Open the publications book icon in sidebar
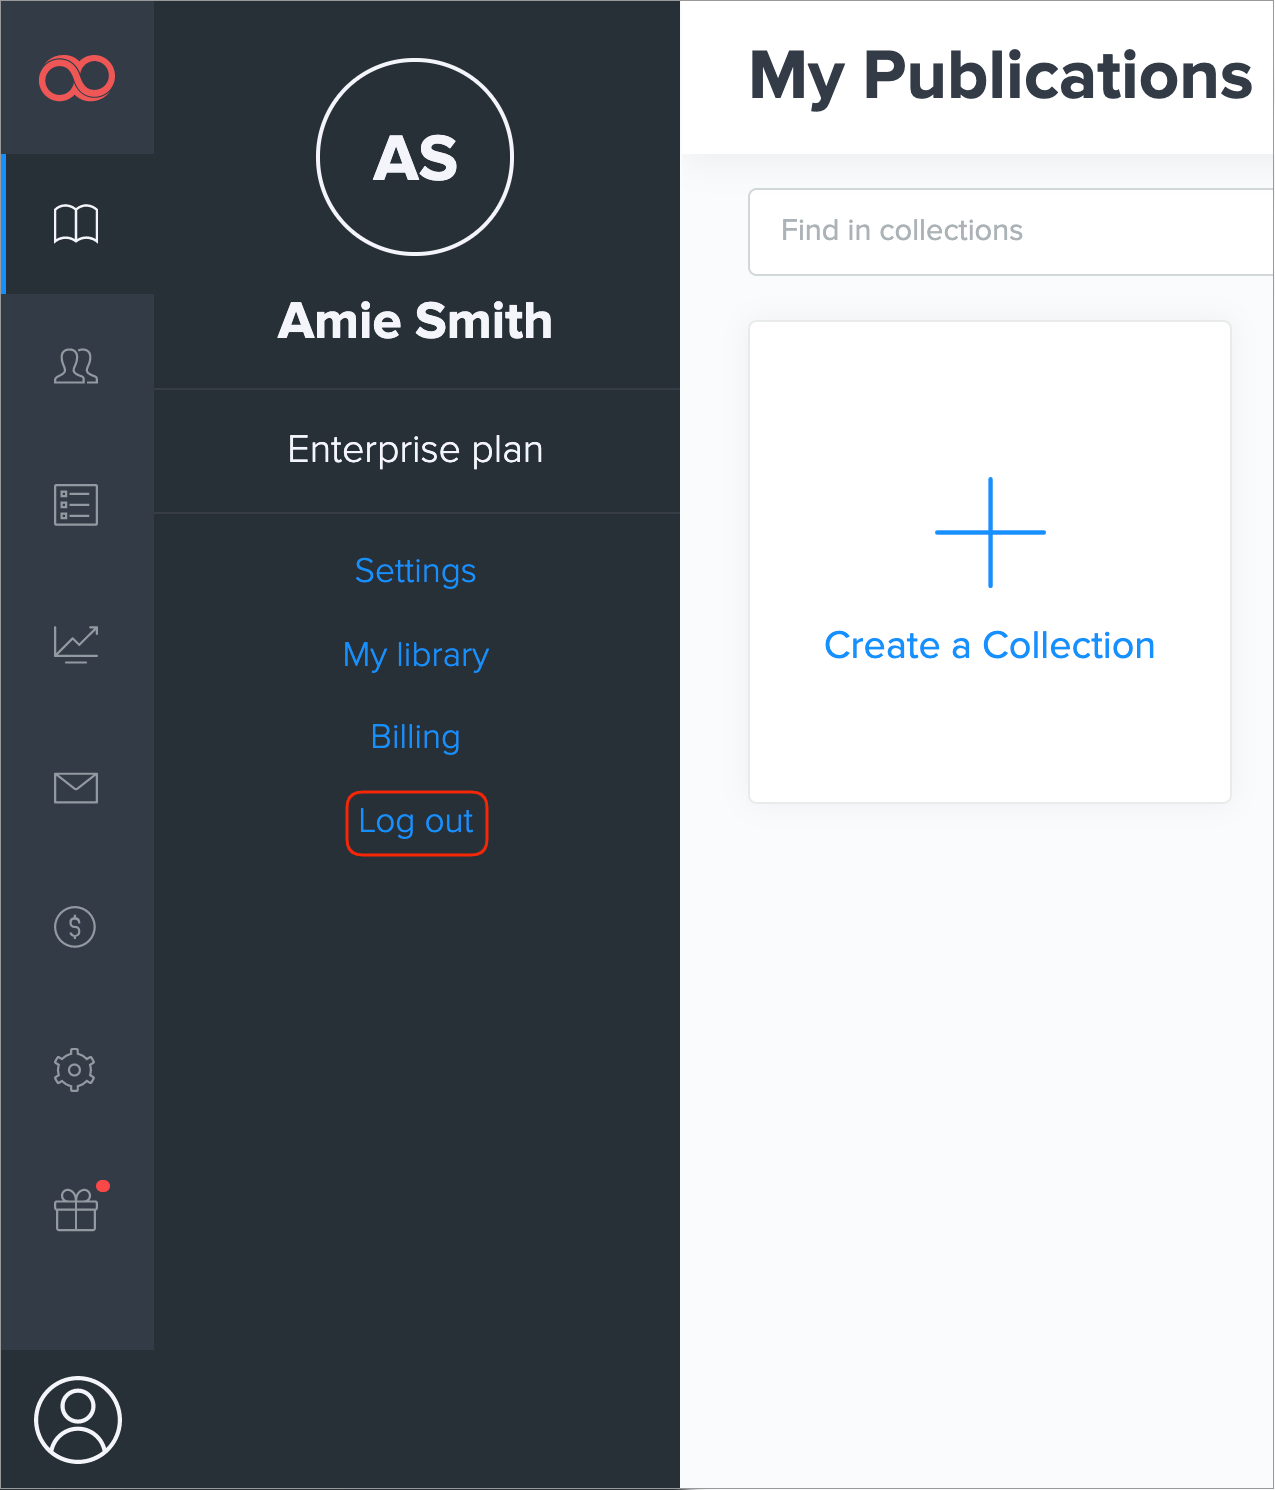Image resolution: width=1275 pixels, height=1490 pixels. [x=76, y=224]
